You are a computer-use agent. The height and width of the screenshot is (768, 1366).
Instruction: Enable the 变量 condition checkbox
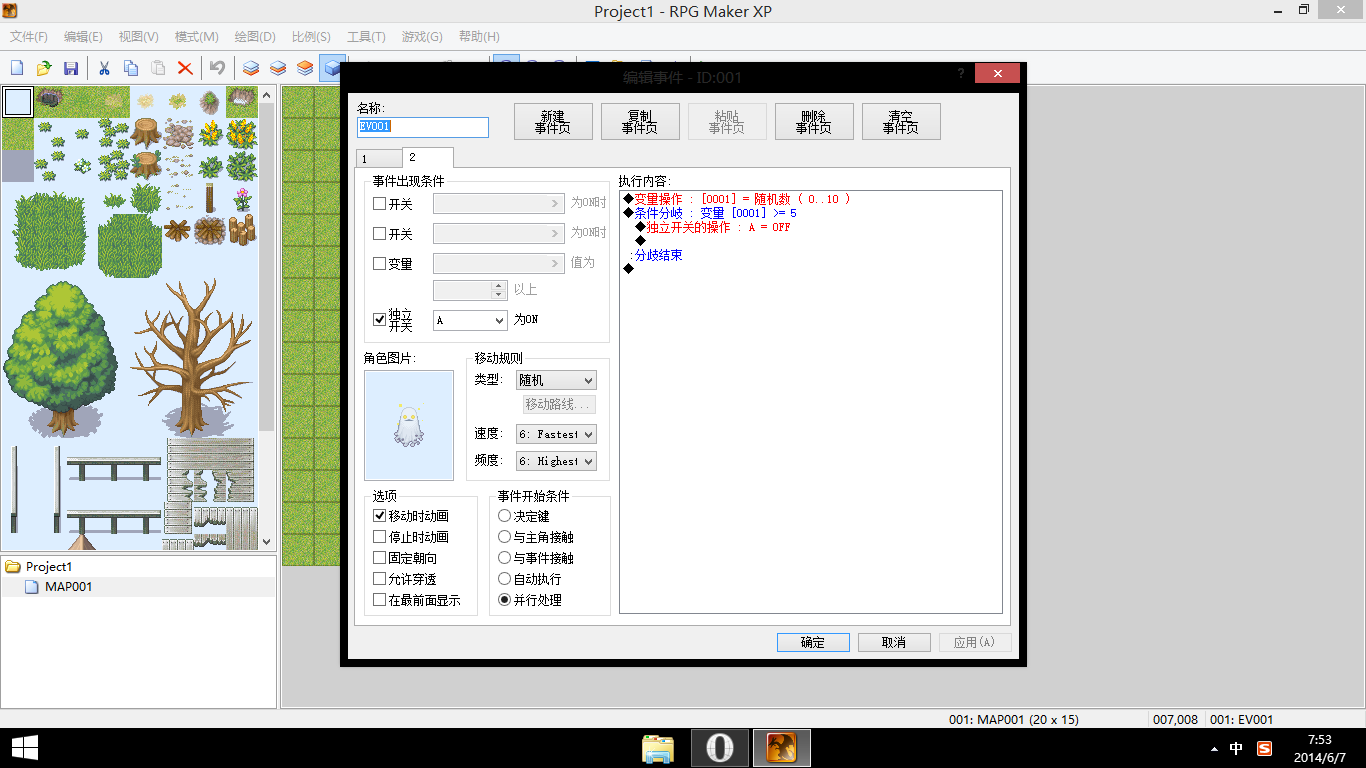pyautogui.click(x=379, y=264)
